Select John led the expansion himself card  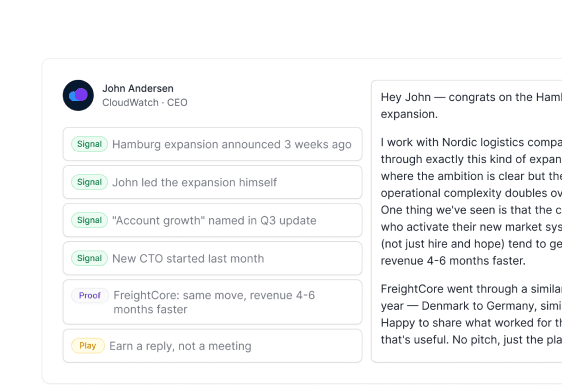[x=212, y=182]
